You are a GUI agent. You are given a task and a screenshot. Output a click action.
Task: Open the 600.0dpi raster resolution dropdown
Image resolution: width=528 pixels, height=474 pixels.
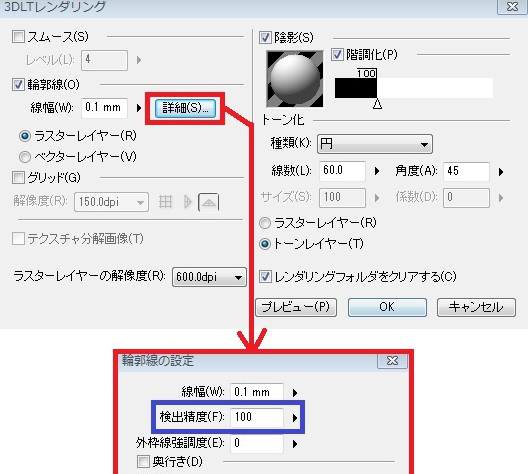pyautogui.click(x=209, y=277)
